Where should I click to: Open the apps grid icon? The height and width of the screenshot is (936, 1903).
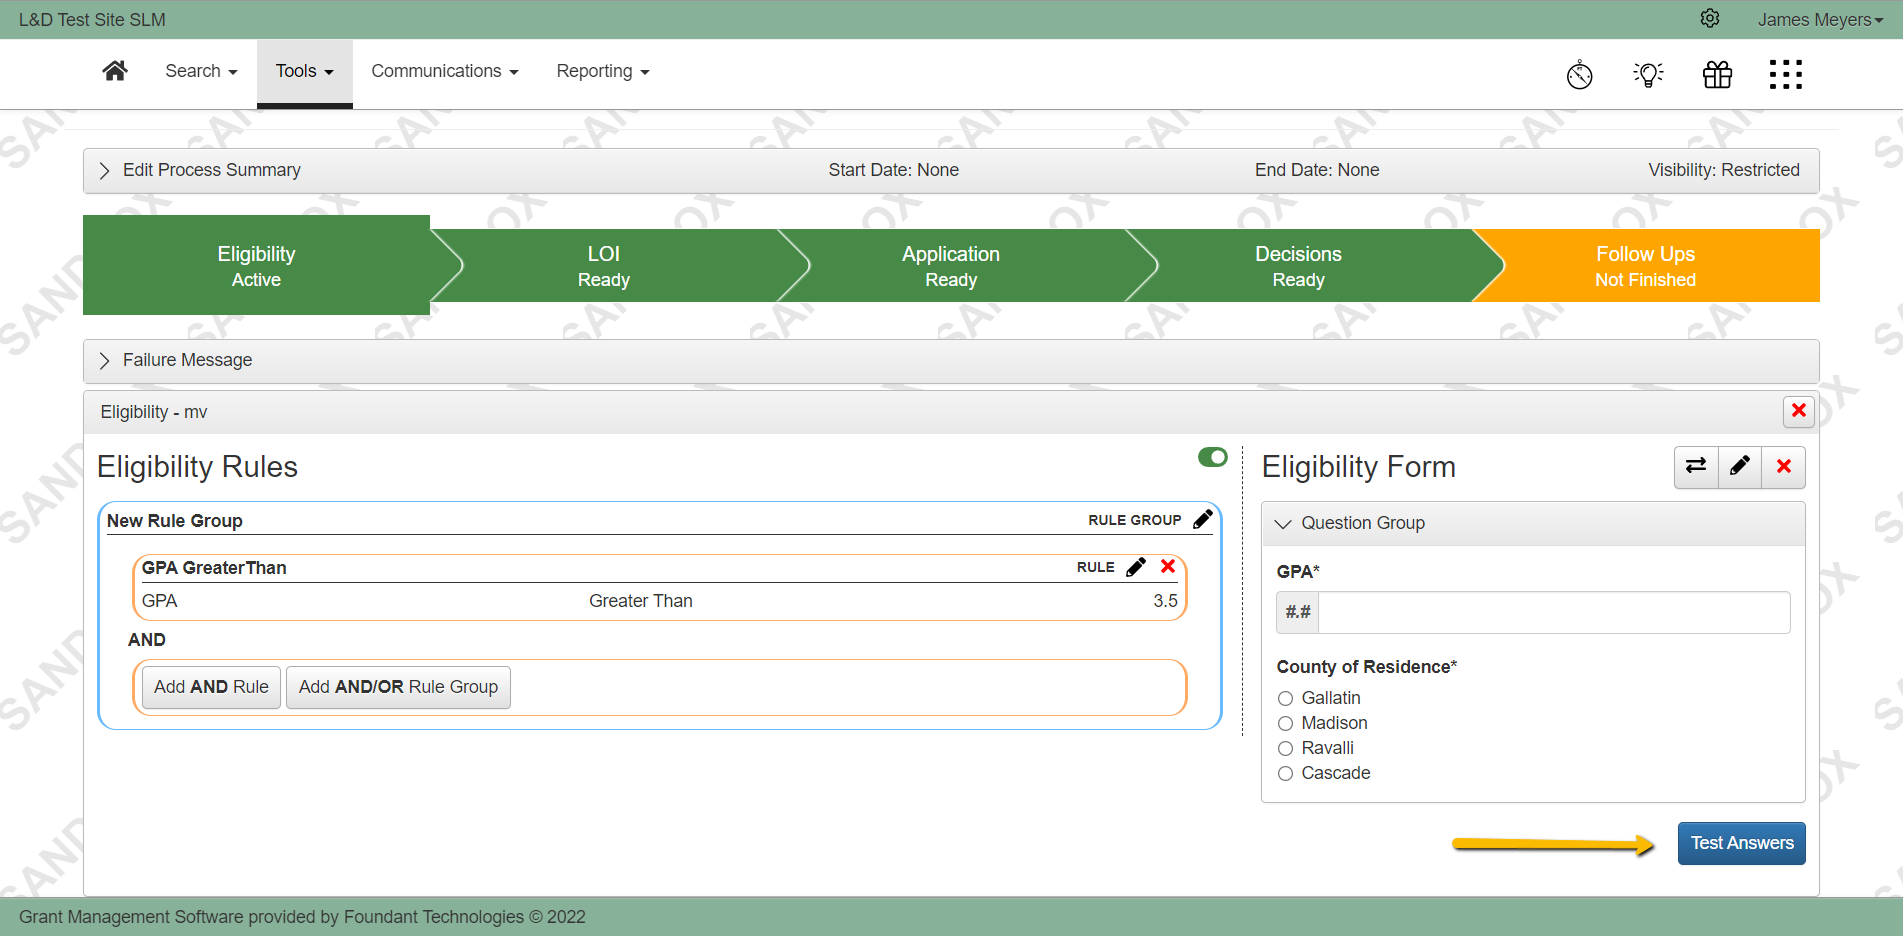[x=1786, y=74]
